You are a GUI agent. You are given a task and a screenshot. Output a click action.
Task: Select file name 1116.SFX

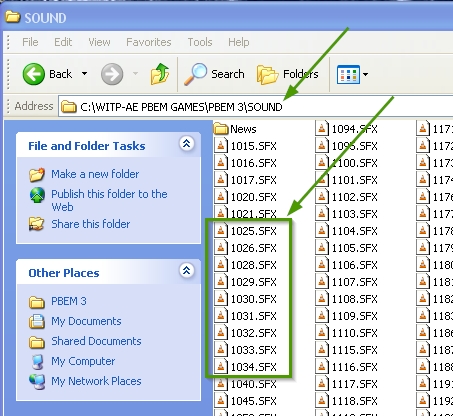(354, 367)
